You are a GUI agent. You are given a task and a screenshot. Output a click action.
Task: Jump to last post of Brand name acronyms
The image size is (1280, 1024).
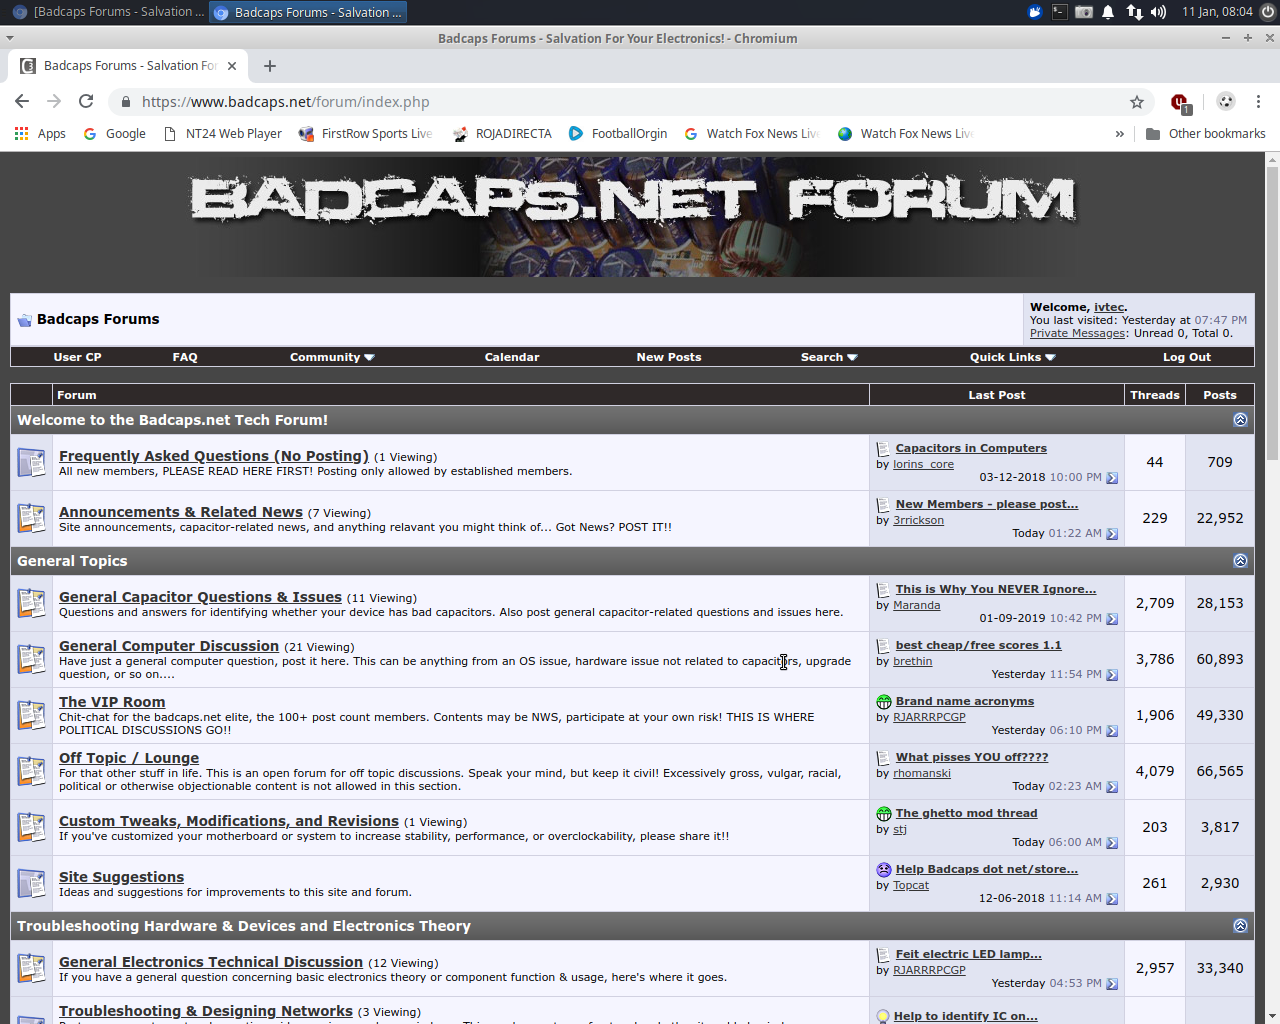(x=1112, y=731)
